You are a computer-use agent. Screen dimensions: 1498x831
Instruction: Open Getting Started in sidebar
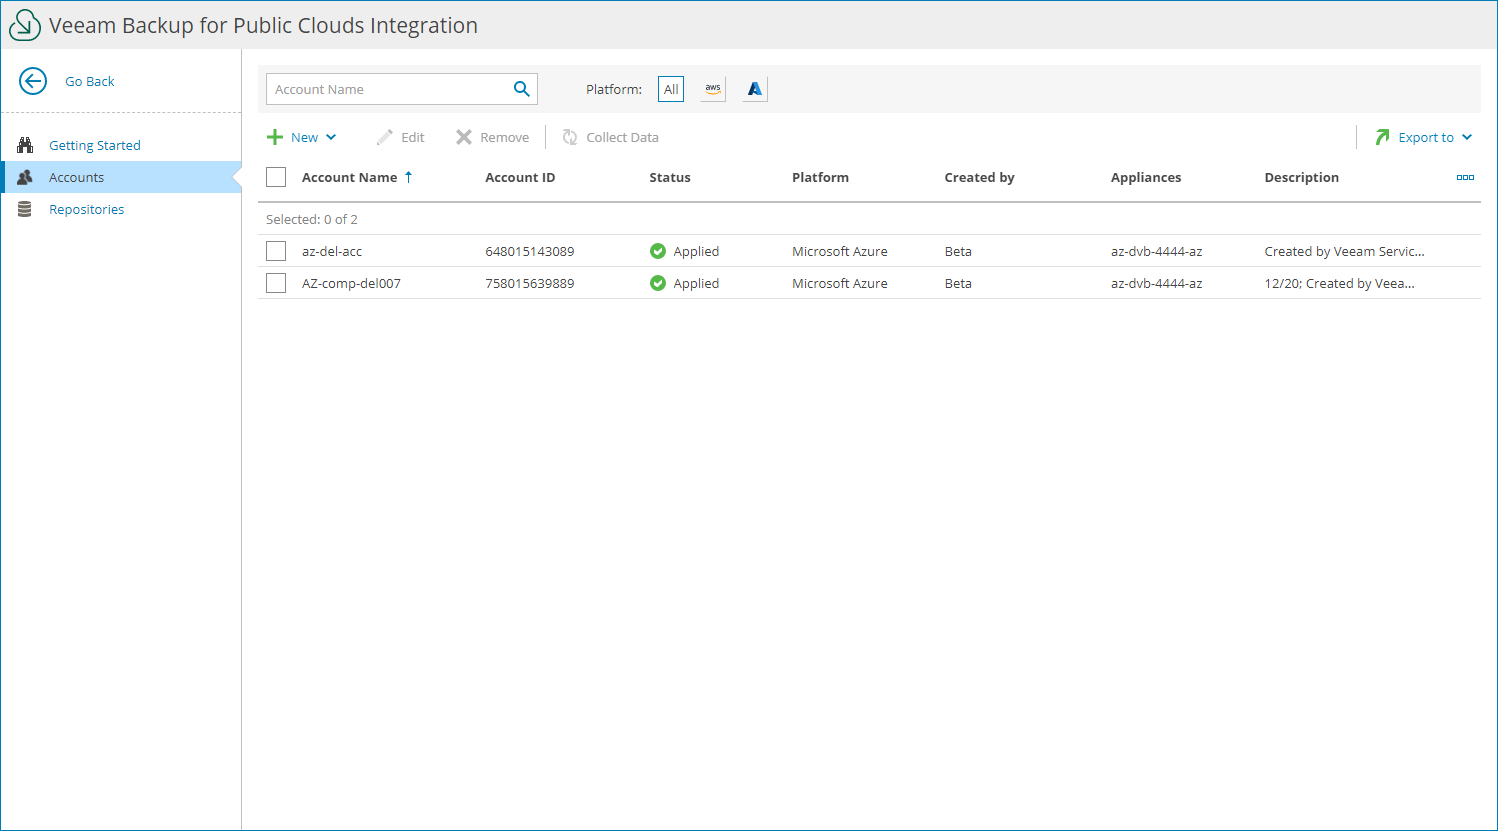point(95,145)
